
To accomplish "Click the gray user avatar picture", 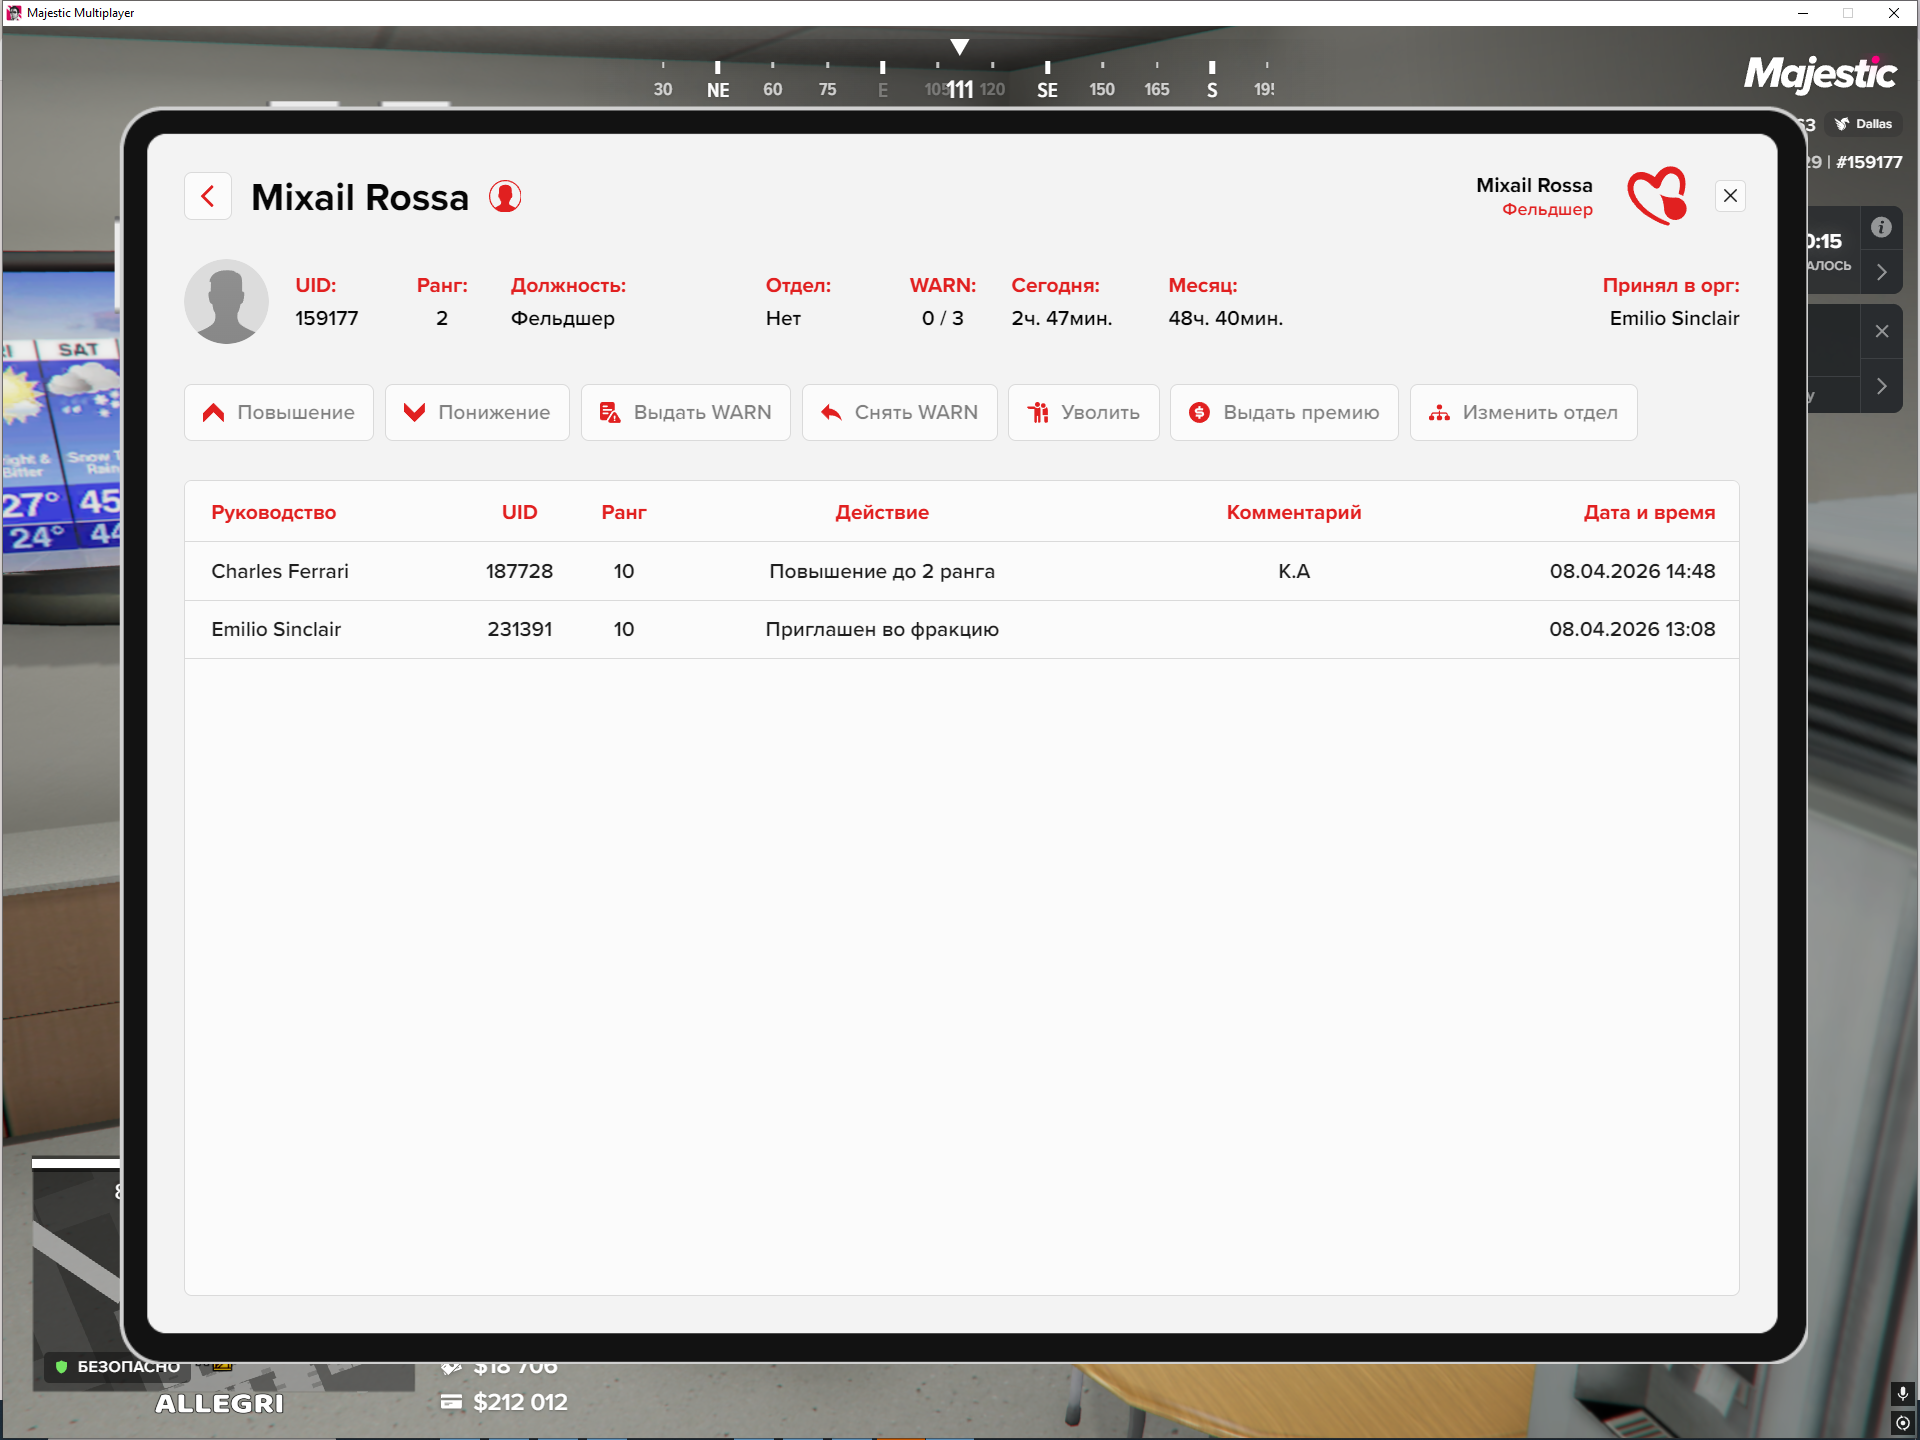I will 227,301.
